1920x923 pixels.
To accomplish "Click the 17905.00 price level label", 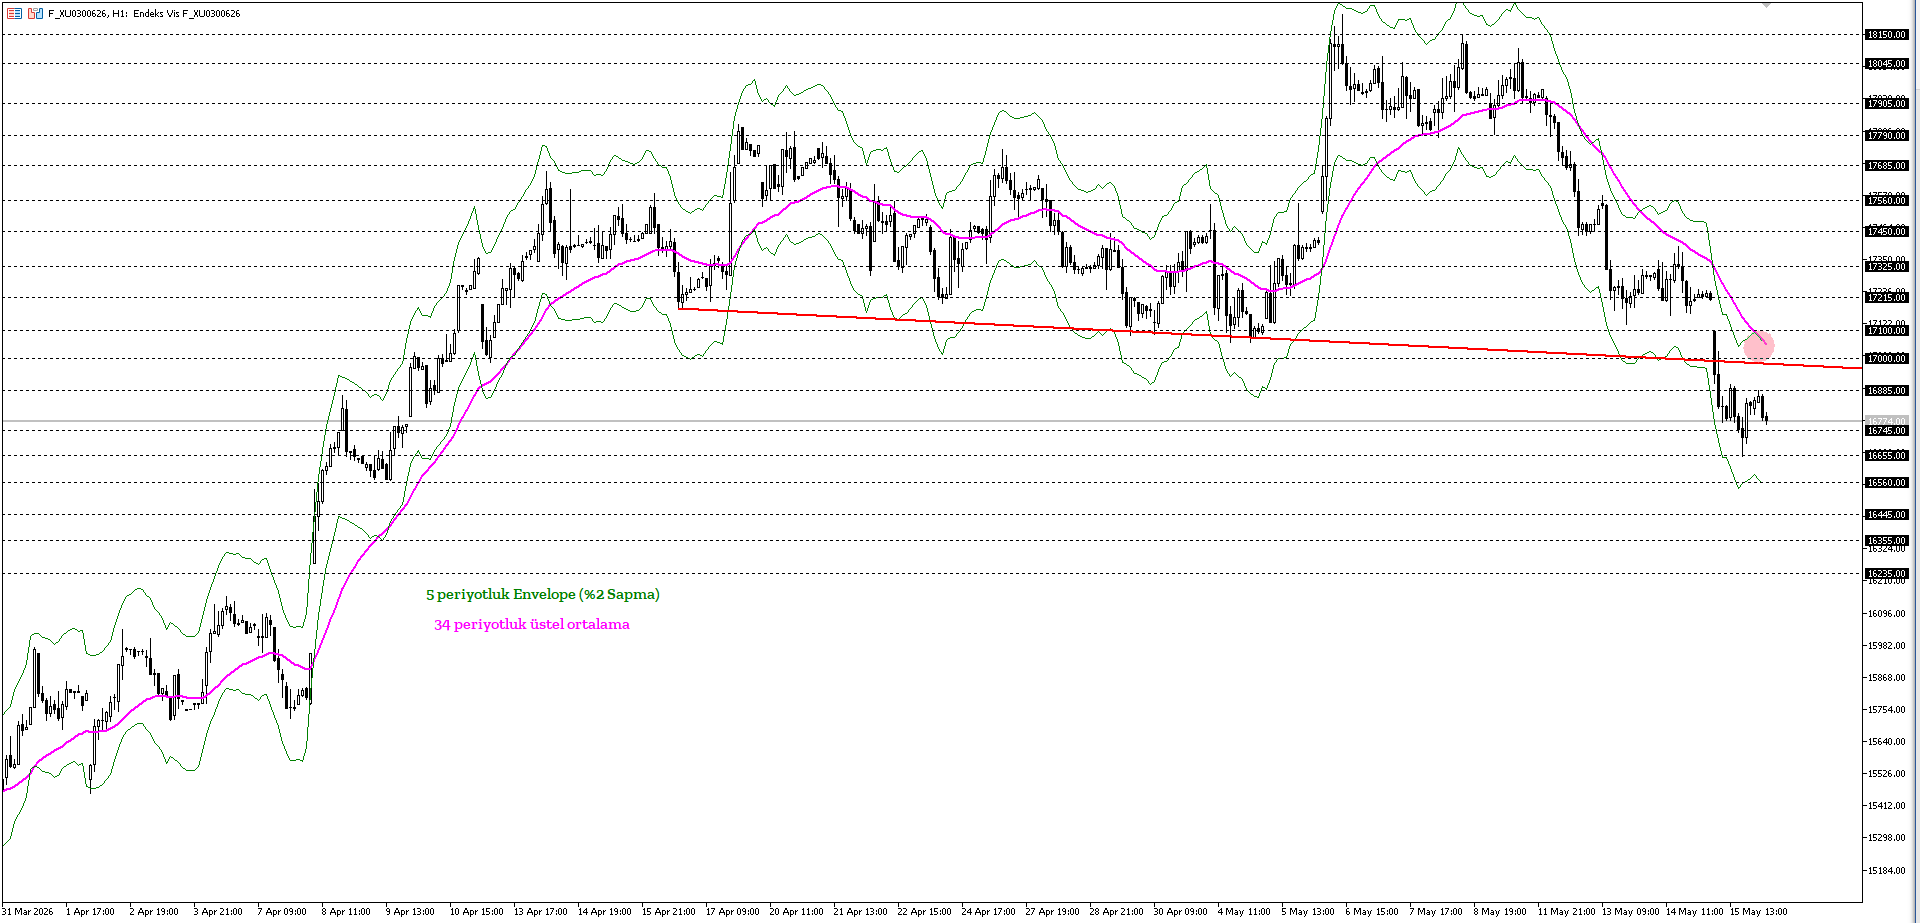I will pyautogui.click(x=1887, y=104).
